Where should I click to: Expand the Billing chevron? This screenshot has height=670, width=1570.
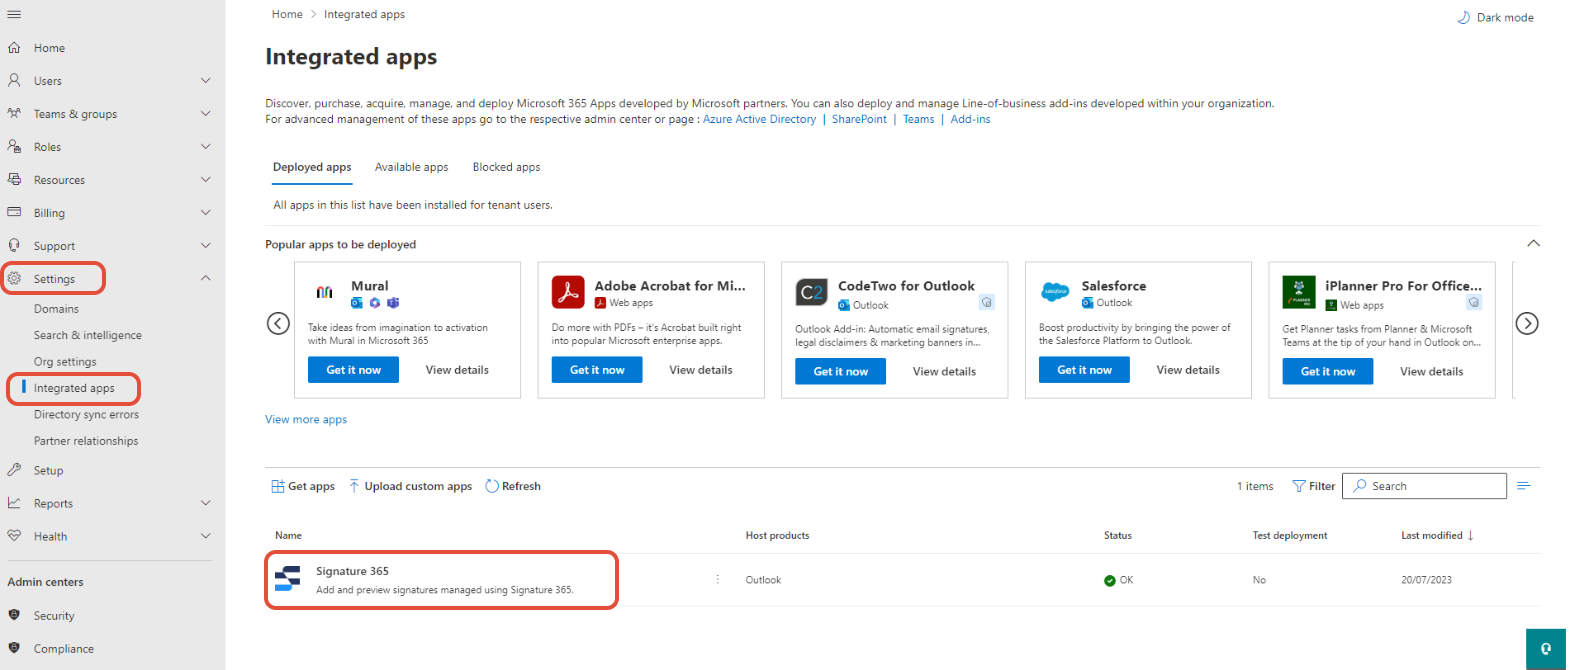(205, 212)
